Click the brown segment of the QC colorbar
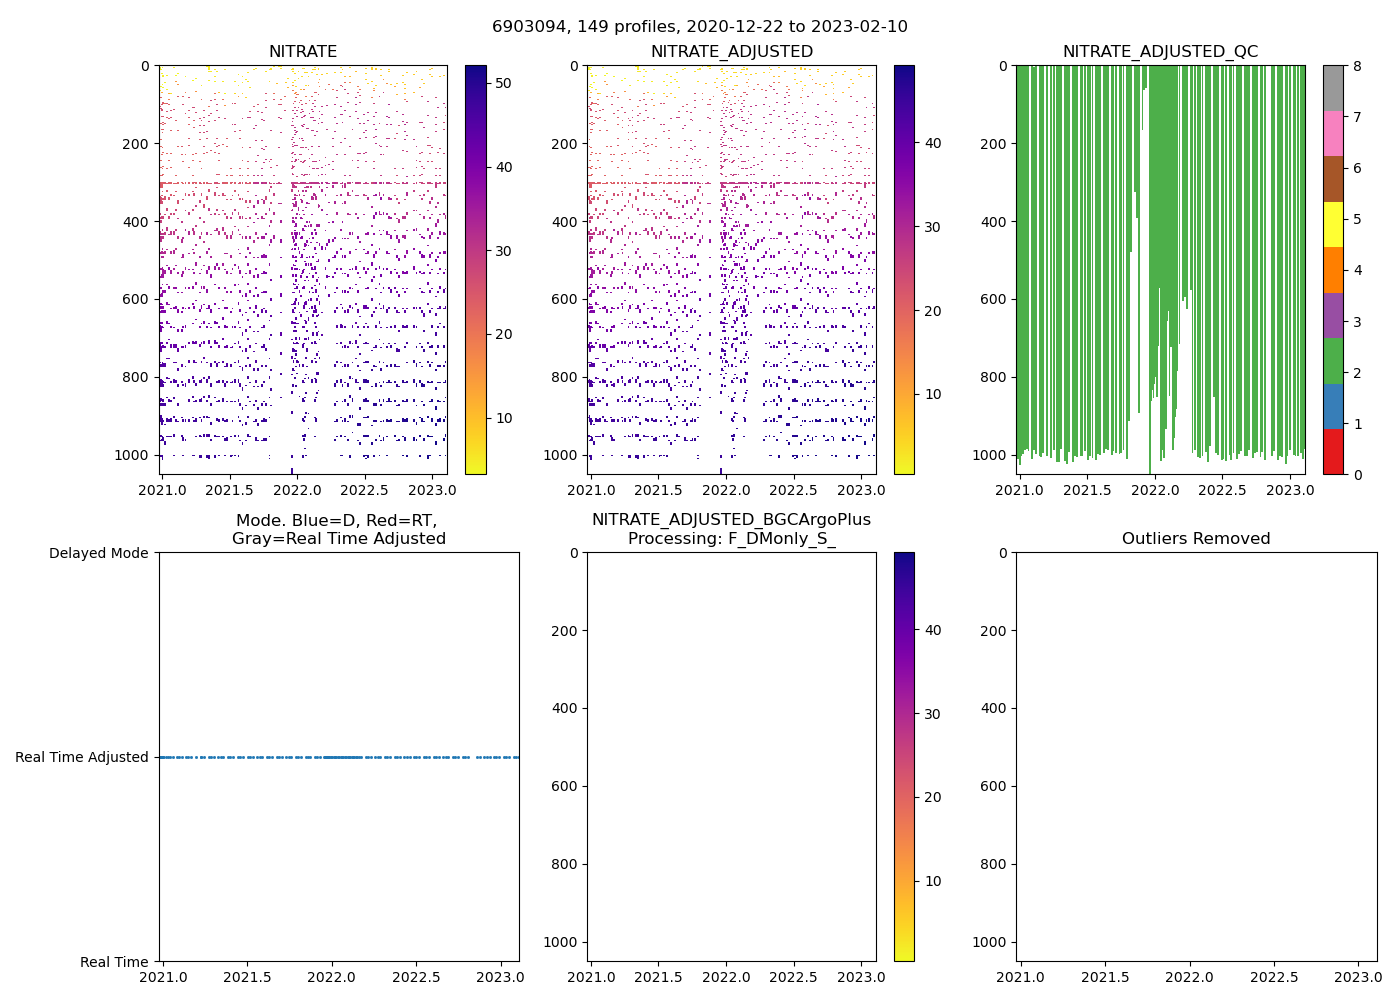Image resolution: width=1400 pixels, height=1000 pixels. 1333,179
